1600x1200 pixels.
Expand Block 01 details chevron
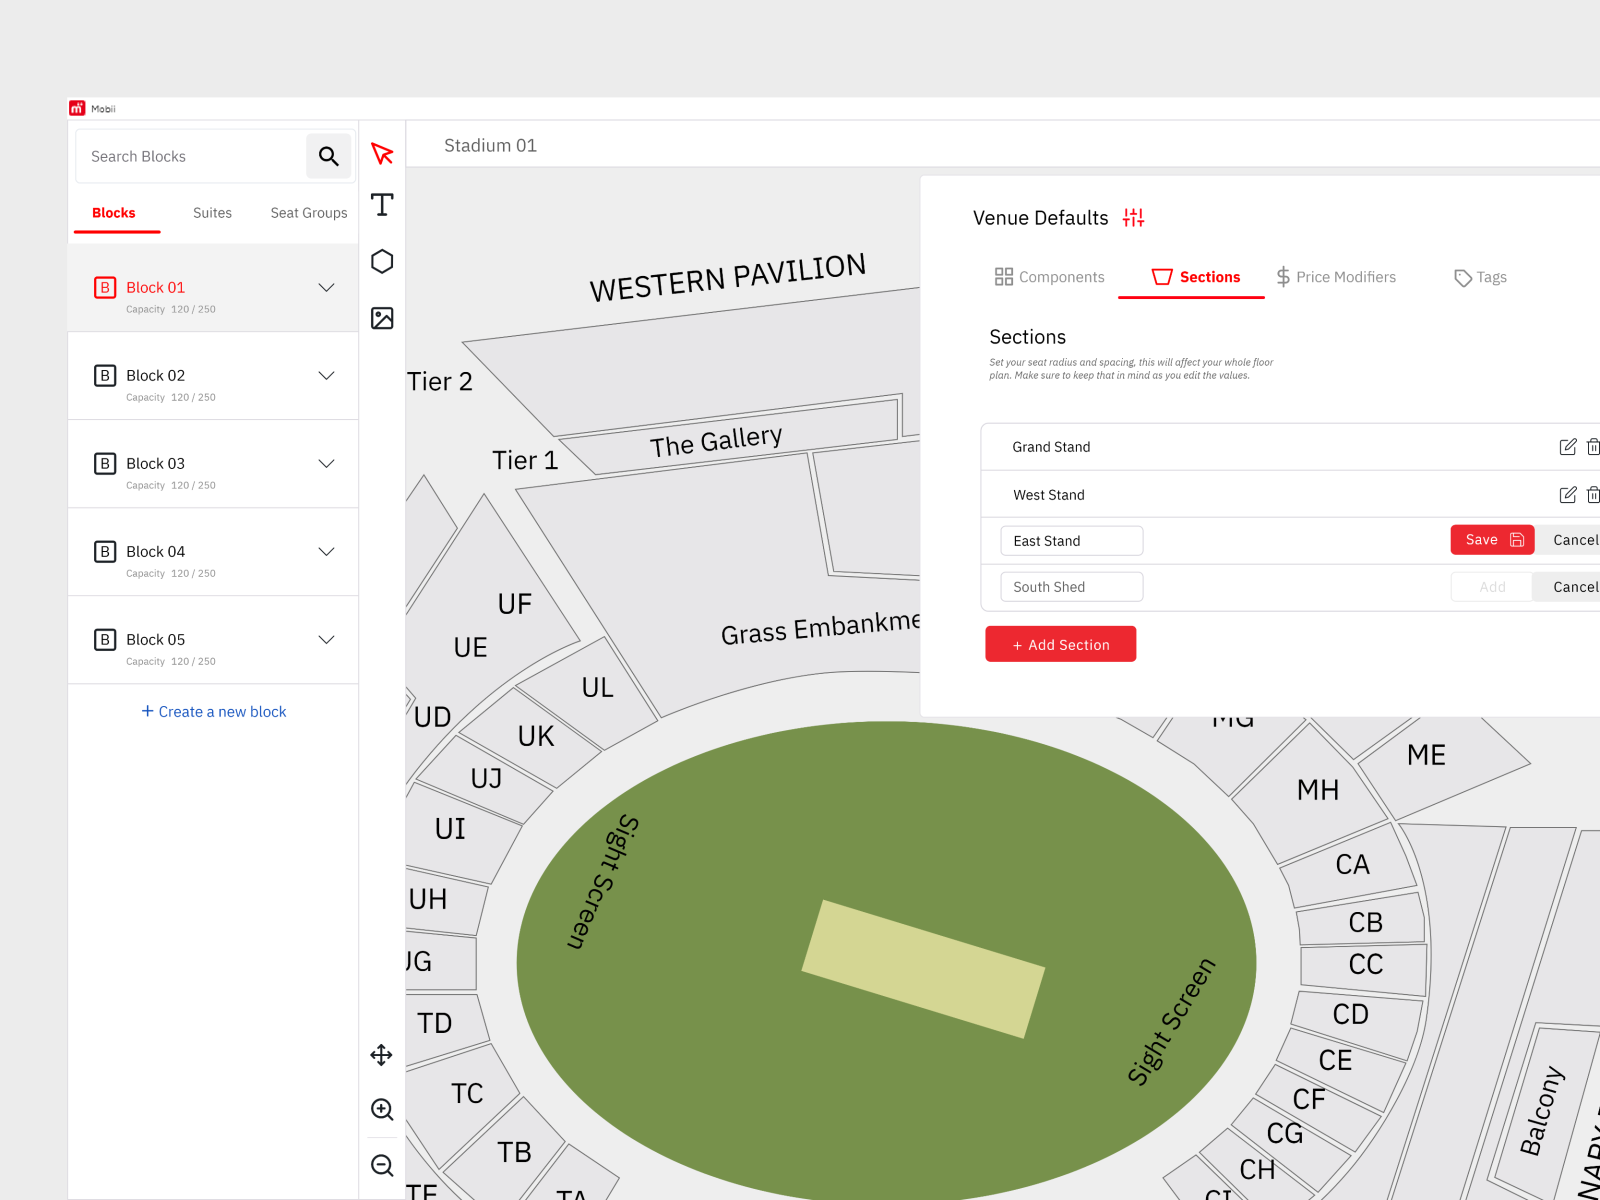point(326,287)
